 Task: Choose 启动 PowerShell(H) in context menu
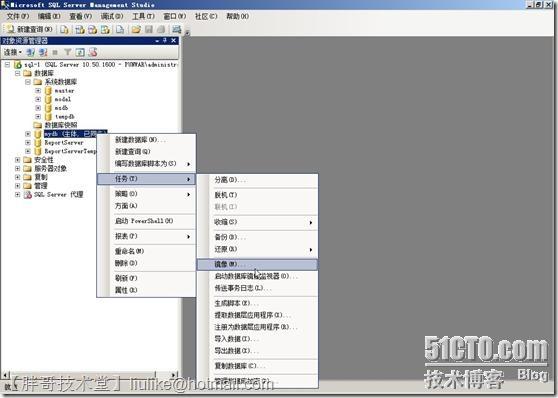146,221
